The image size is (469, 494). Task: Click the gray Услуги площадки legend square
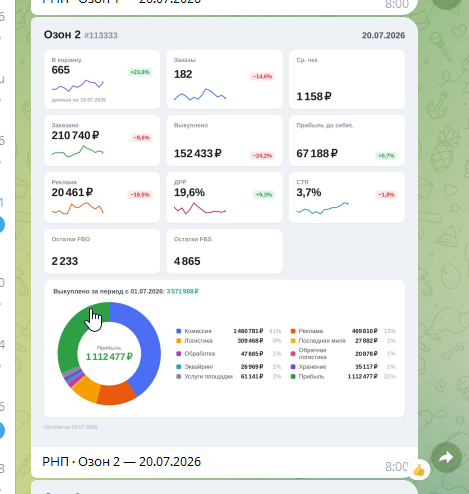pyautogui.click(x=178, y=376)
